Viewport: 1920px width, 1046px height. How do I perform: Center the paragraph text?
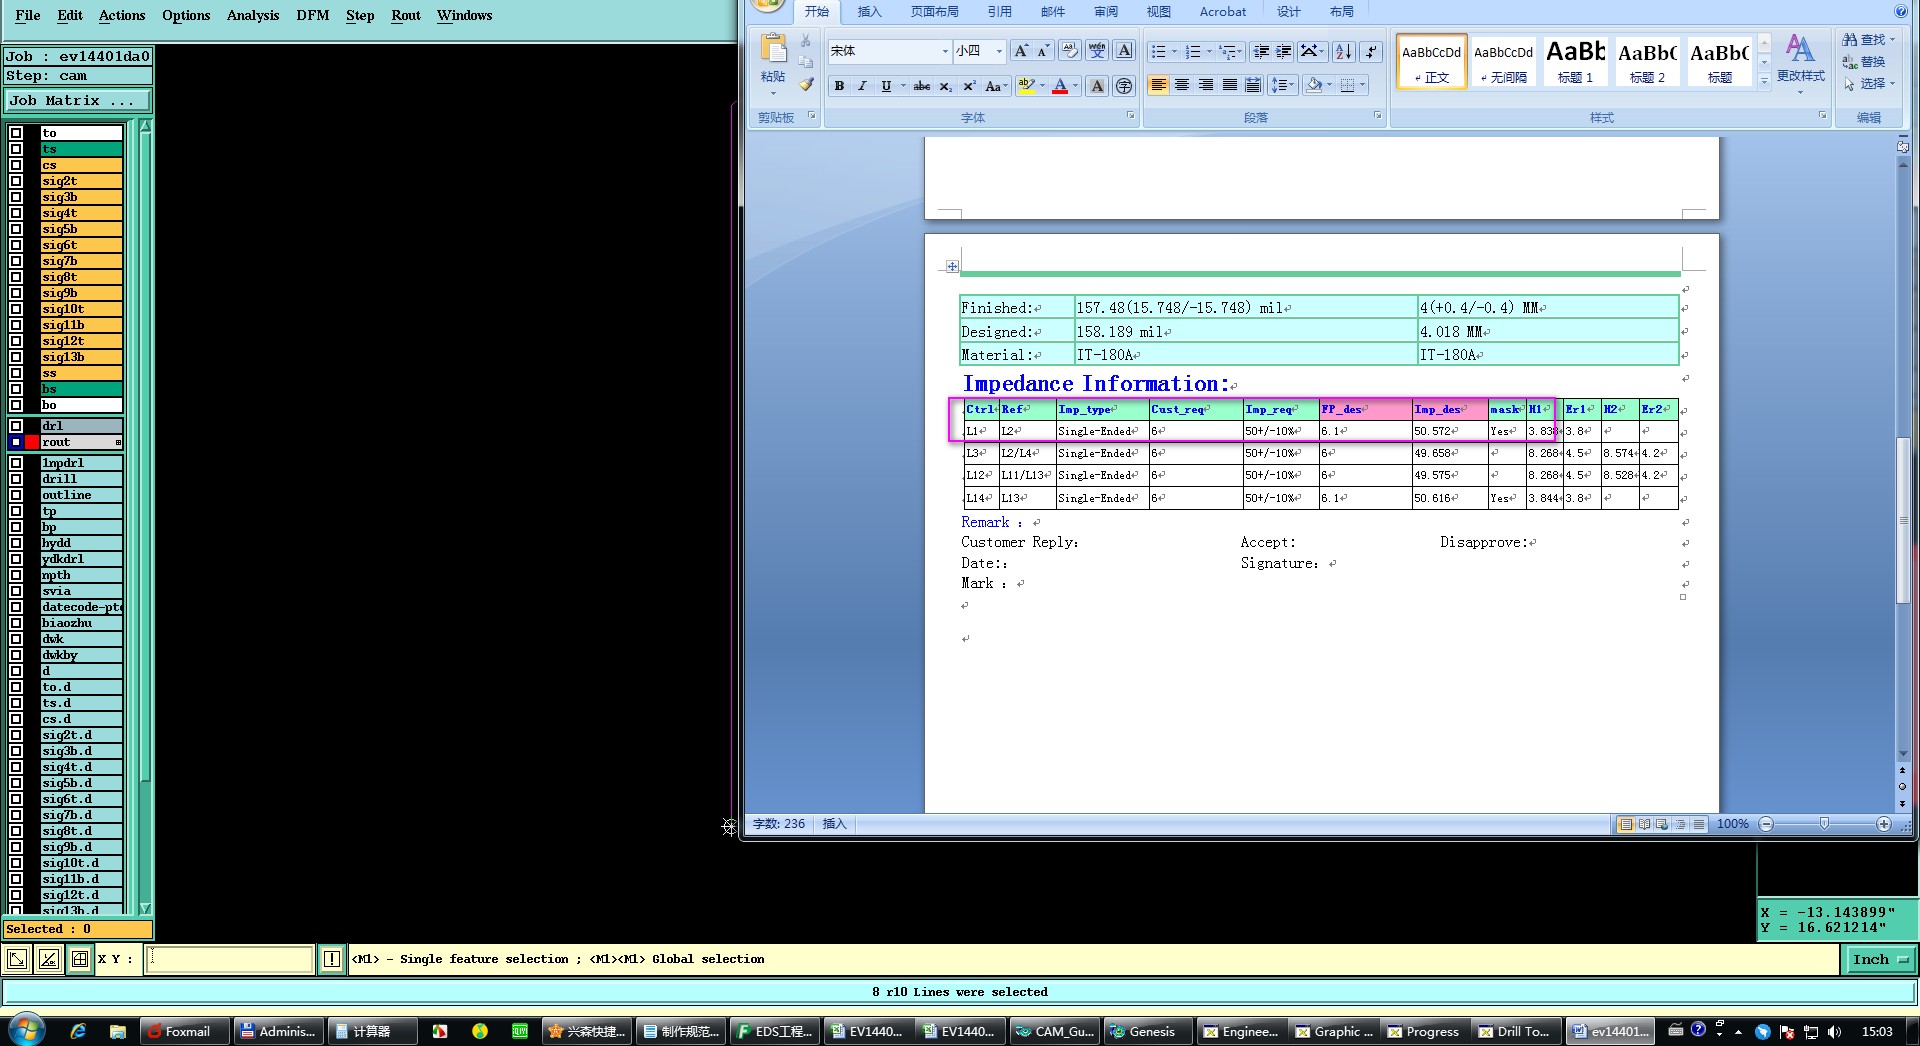tap(1182, 86)
